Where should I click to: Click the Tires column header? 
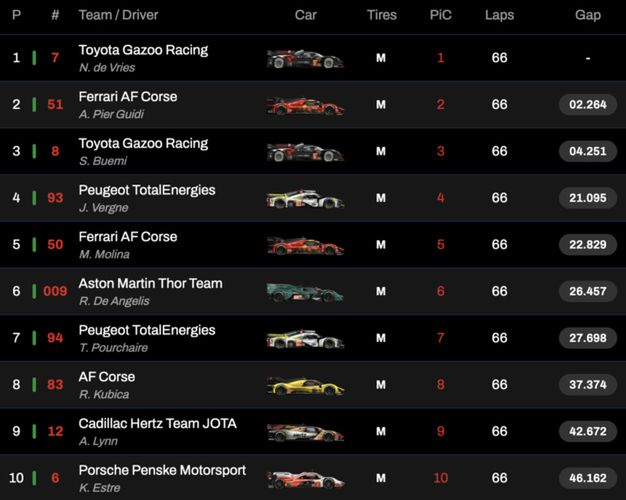click(x=381, y=15)
